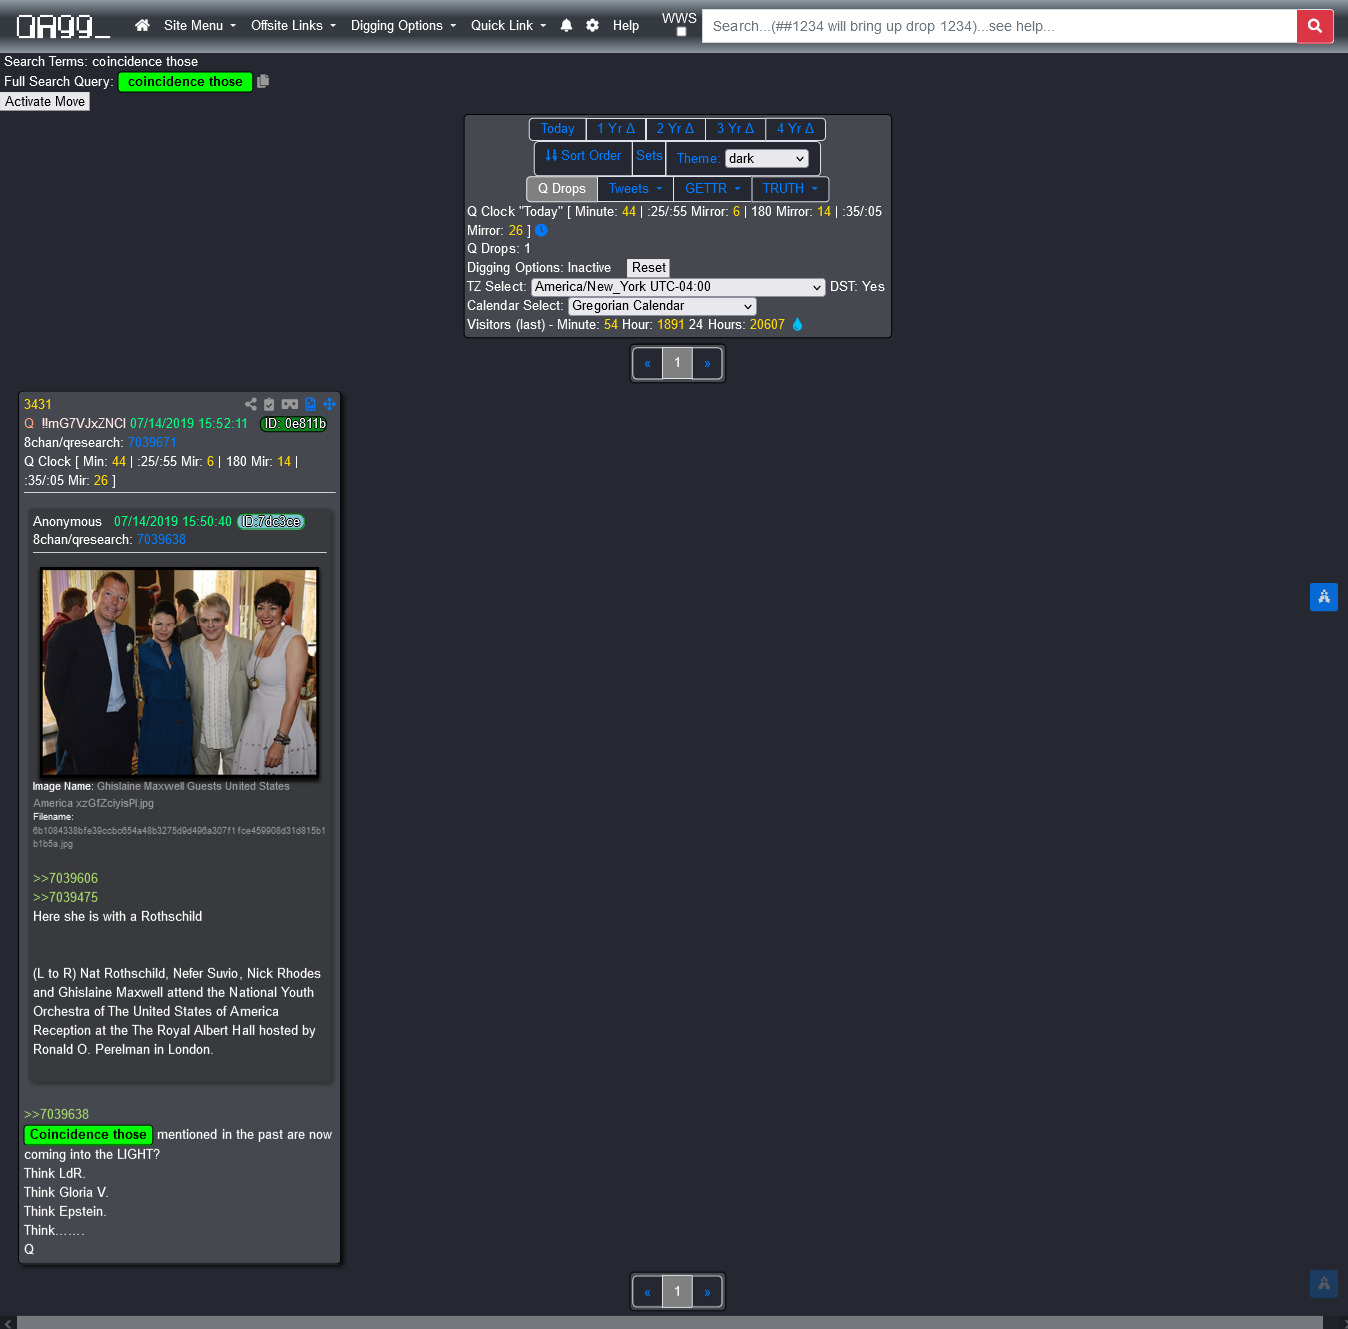Click the ID:7dc3ce badge
1348x1329 pixels.
271,522
